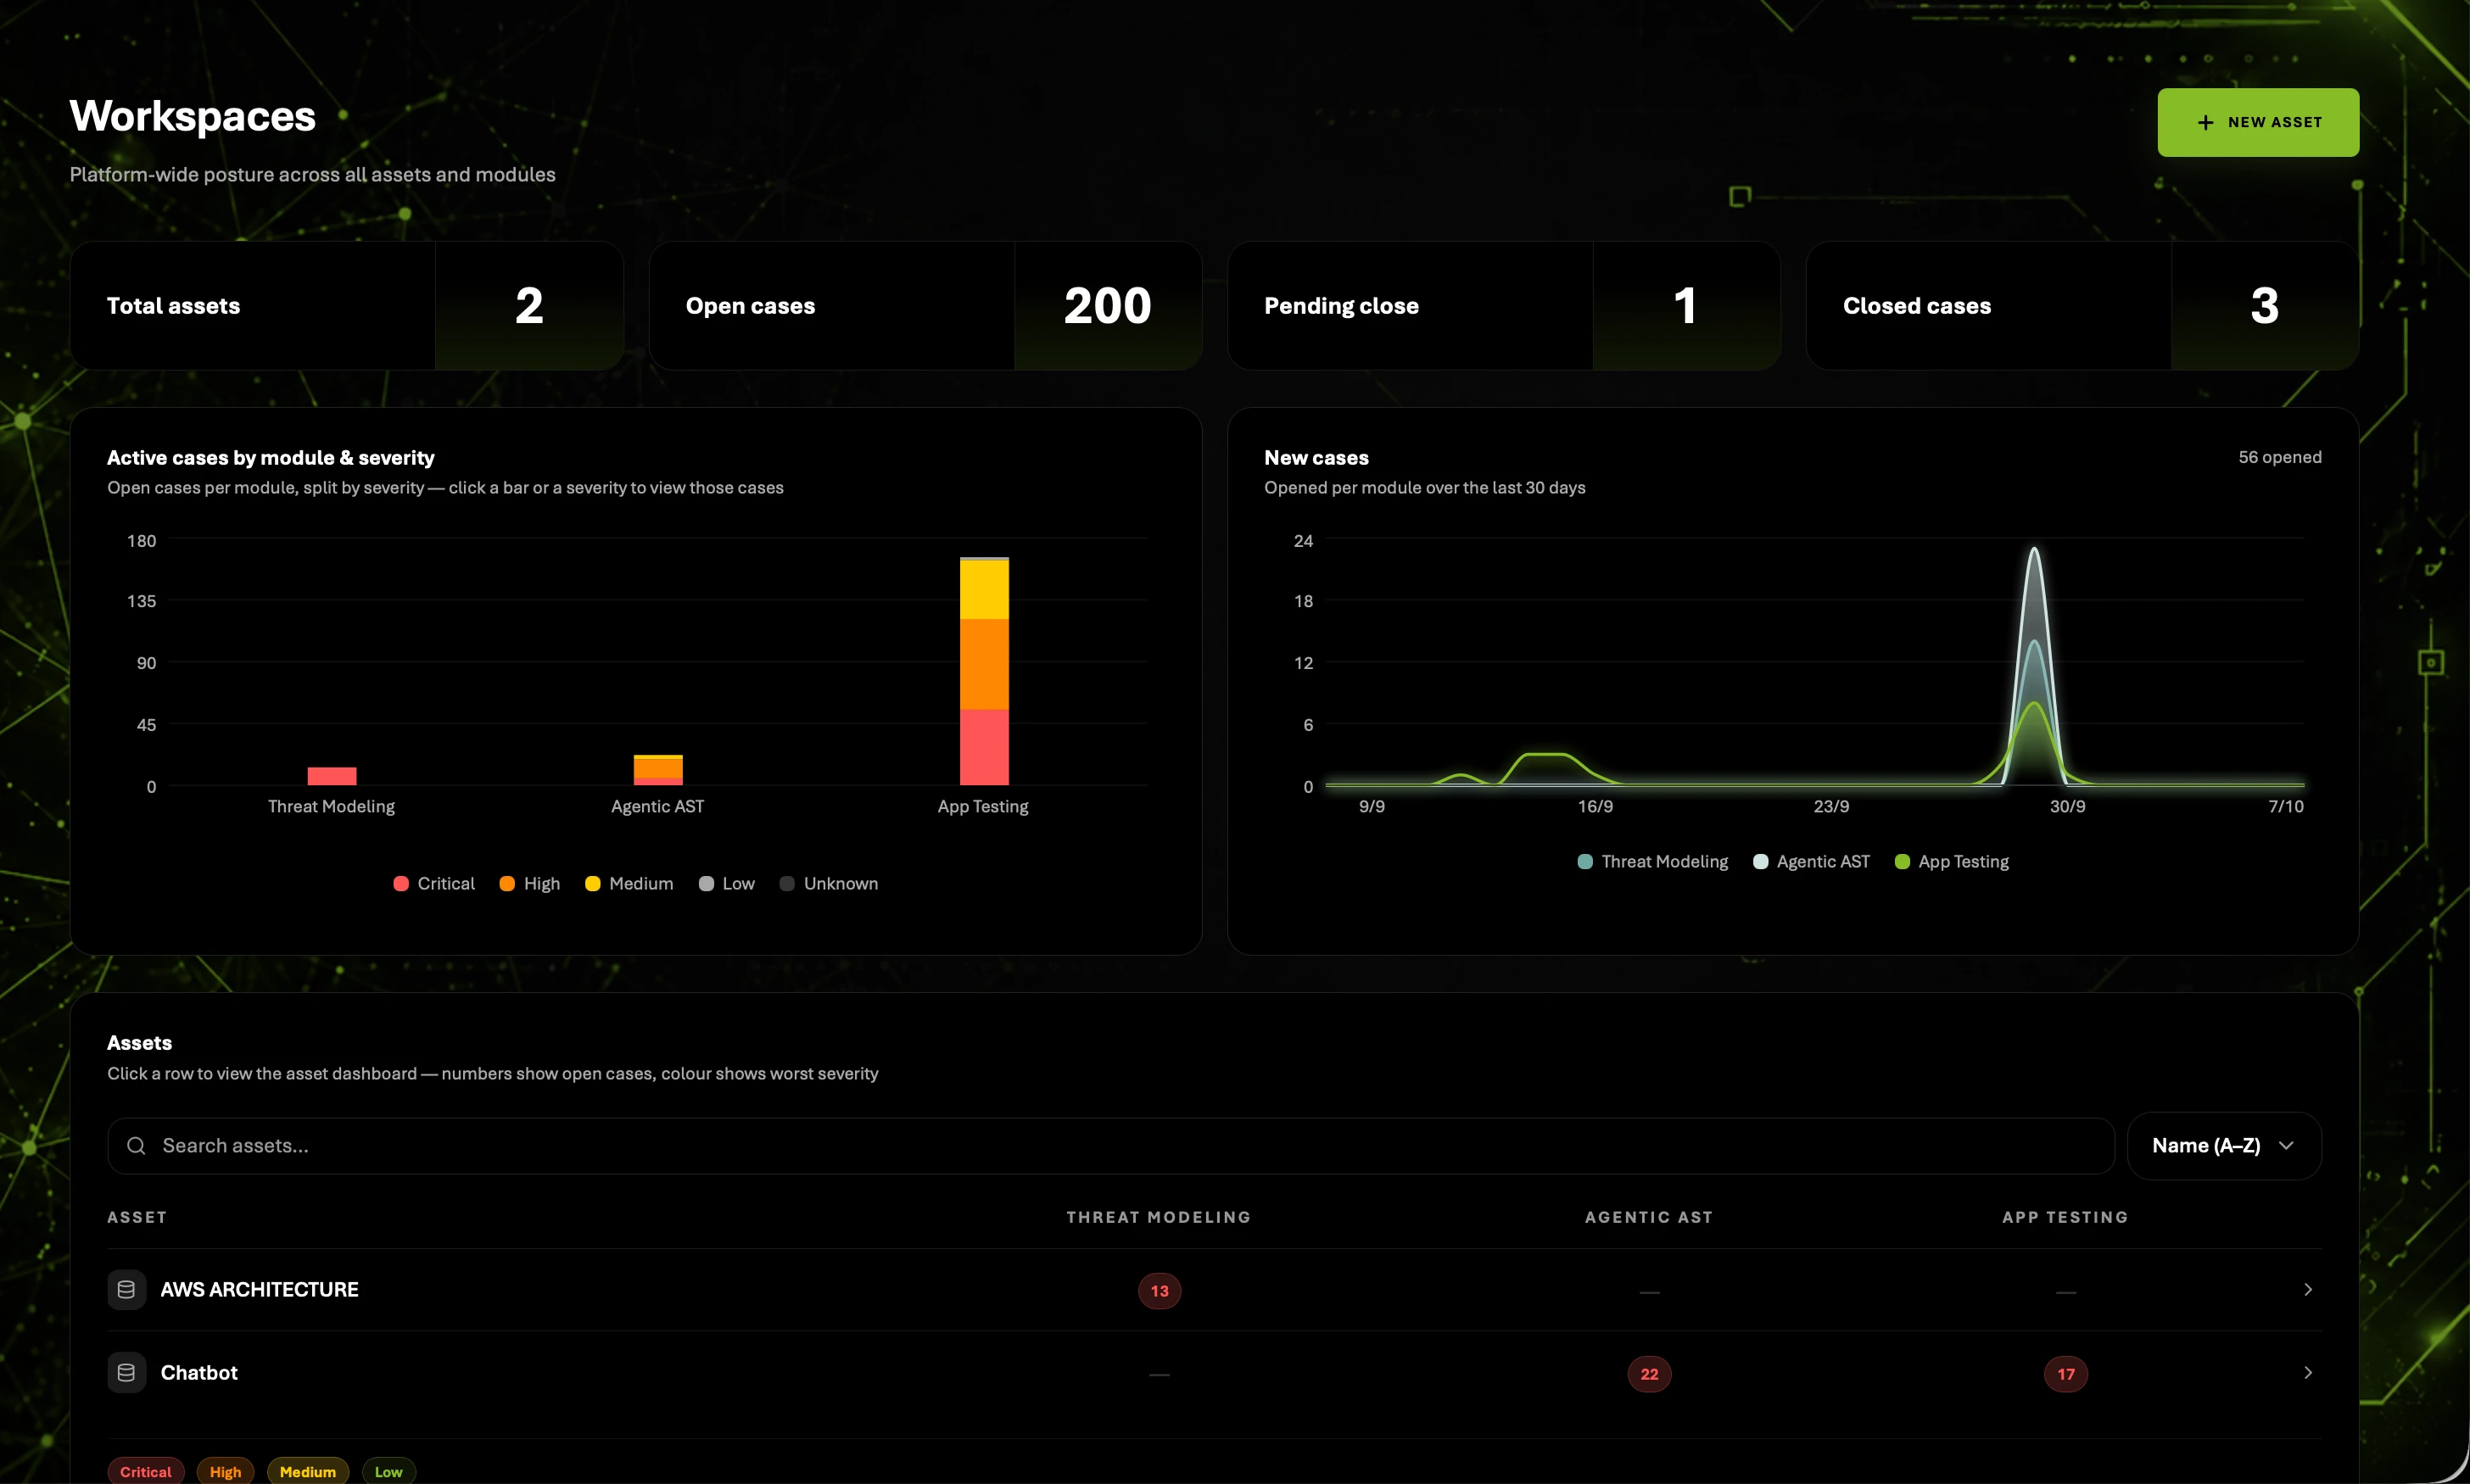Click the Threat Modeling column header

click(x=1159, y=1217)
